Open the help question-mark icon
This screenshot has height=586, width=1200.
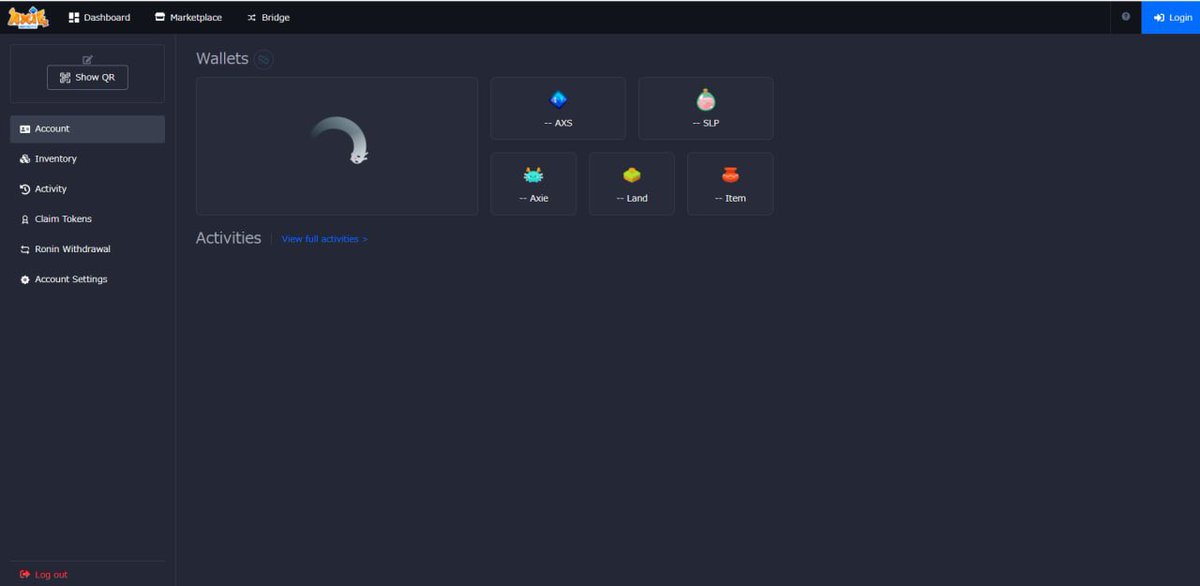pos(1126,17)
